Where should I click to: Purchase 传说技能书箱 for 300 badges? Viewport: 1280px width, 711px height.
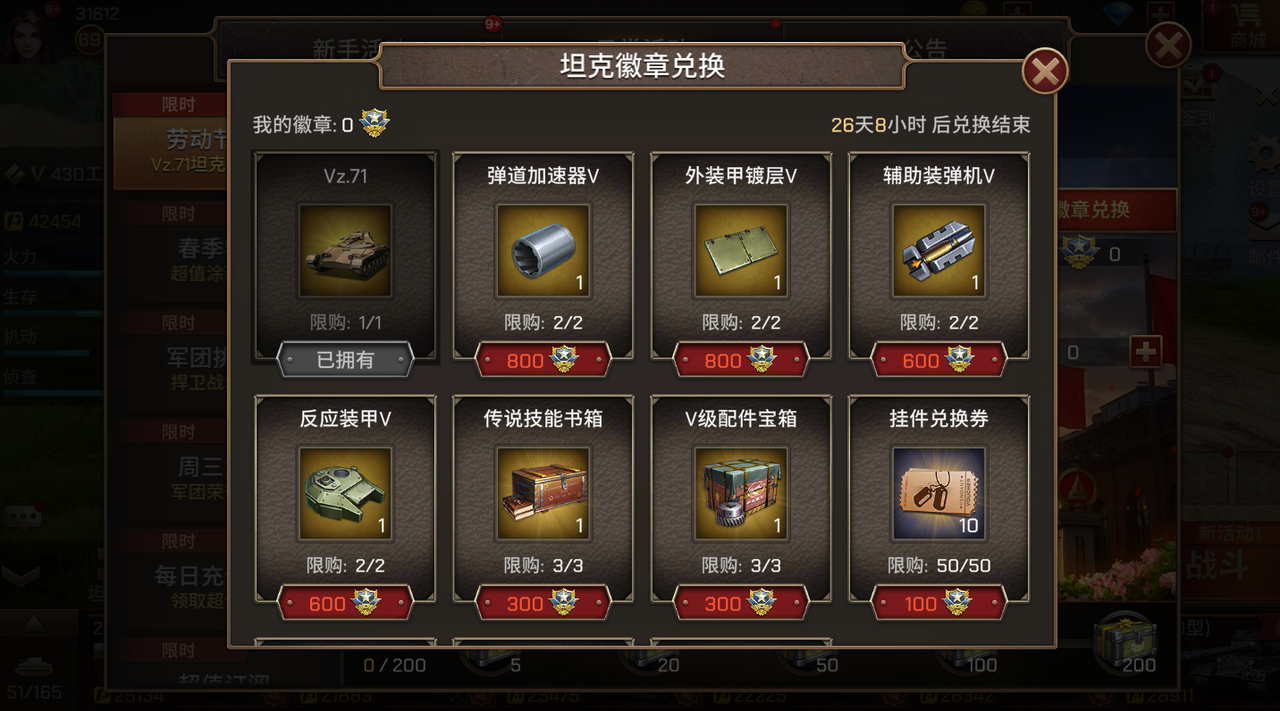(543, 603)
